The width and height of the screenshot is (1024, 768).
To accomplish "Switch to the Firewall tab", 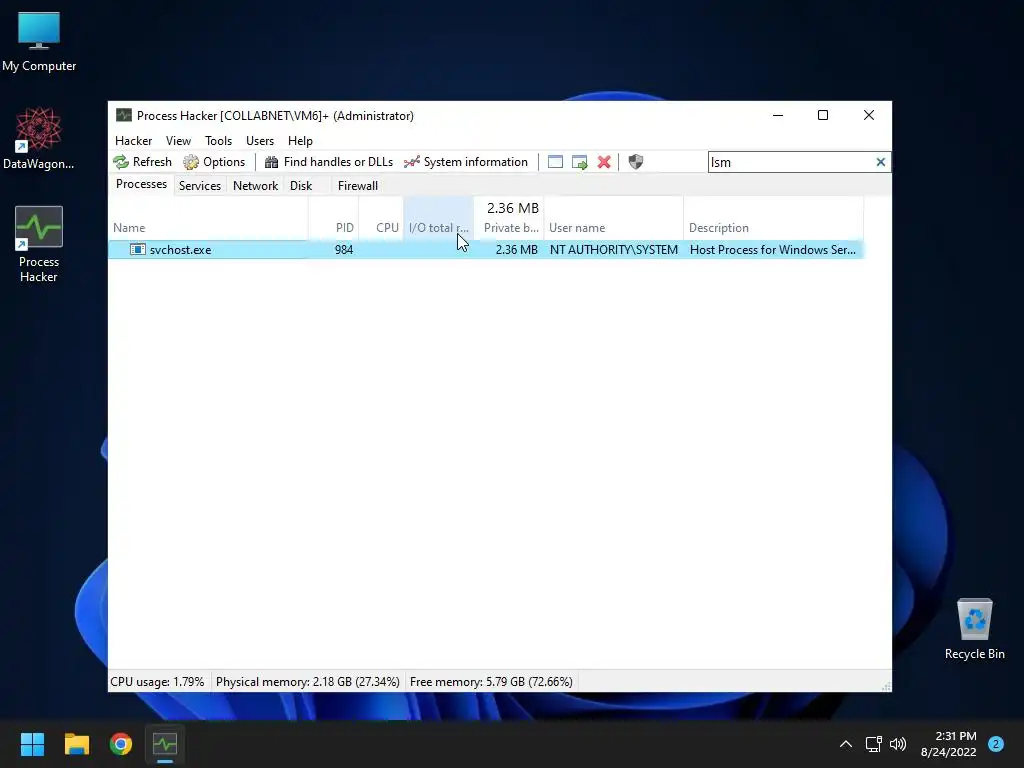I will click(357, 185).
